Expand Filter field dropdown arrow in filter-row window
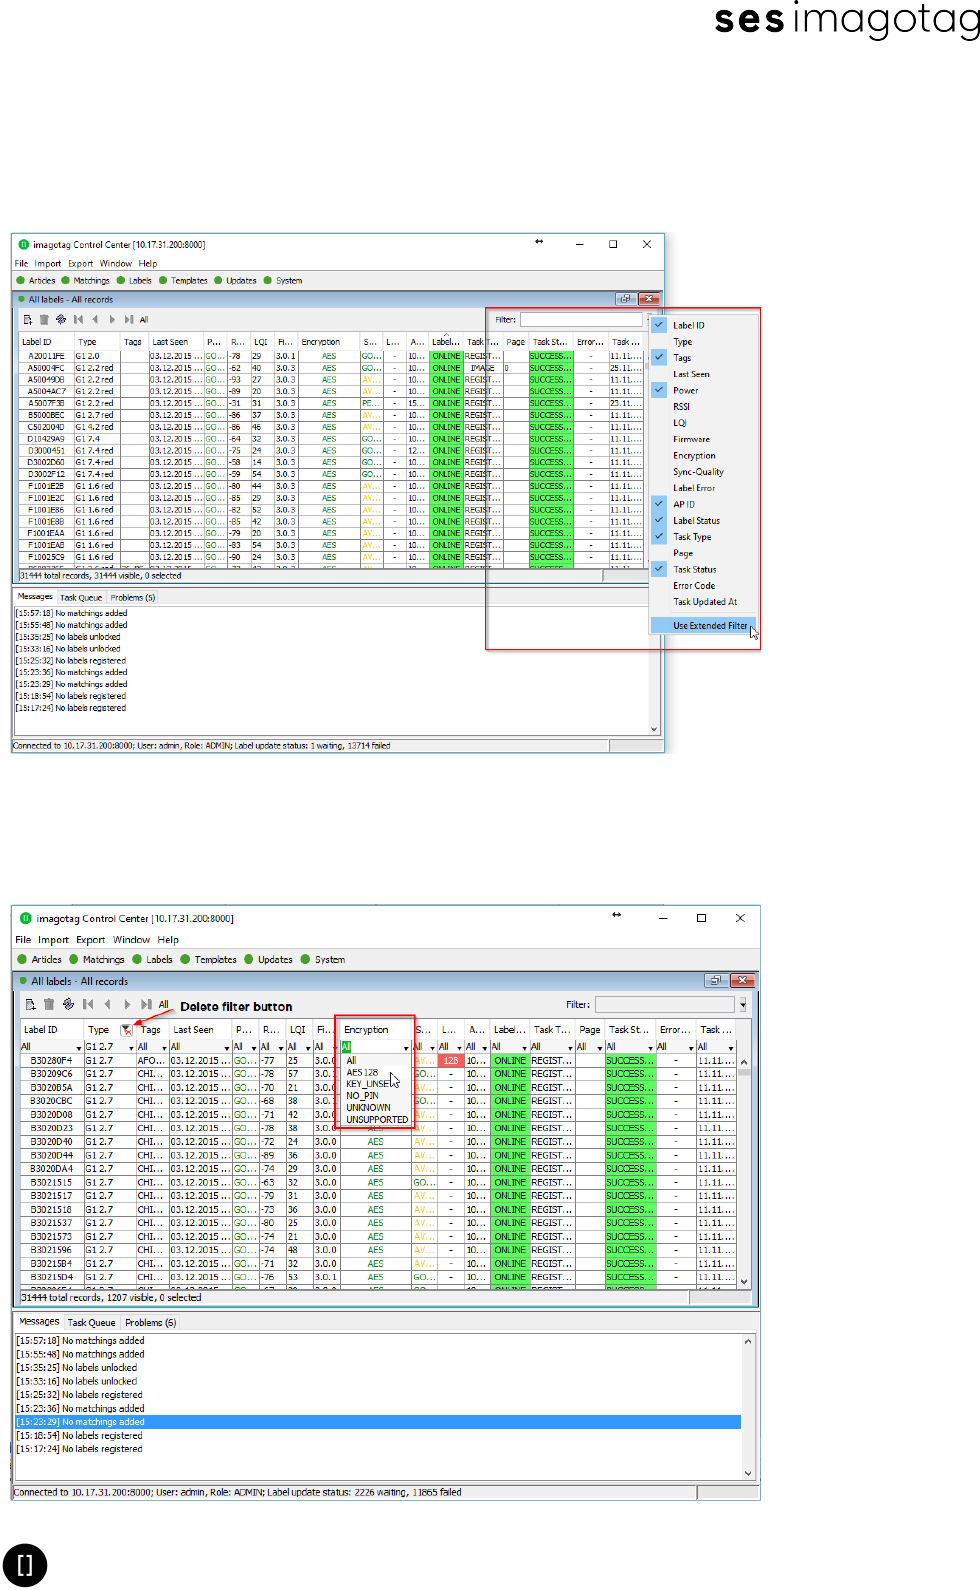The height and width of the screenshot is (1590, 980). pyautogui.click(x=742, y=1005)
